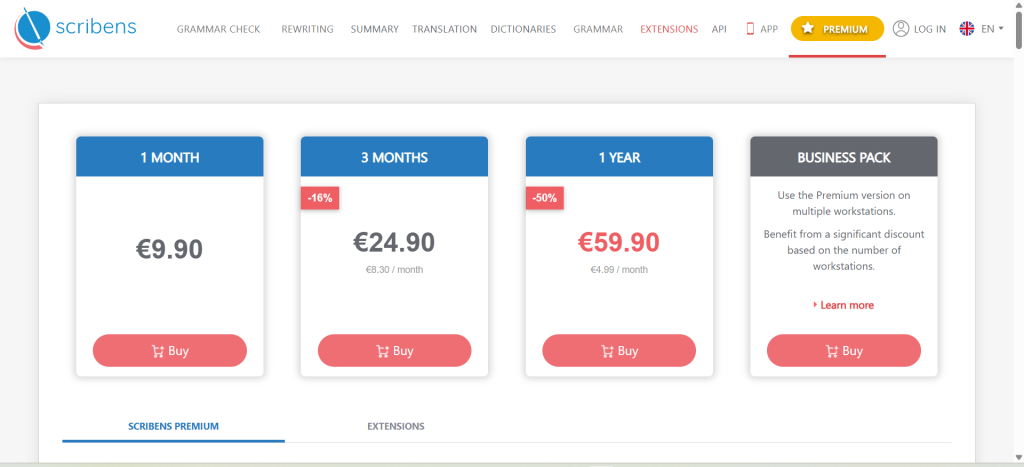Click the €4.99 / month text
Screen dimensions: 1024x467
tap(619, 270)
